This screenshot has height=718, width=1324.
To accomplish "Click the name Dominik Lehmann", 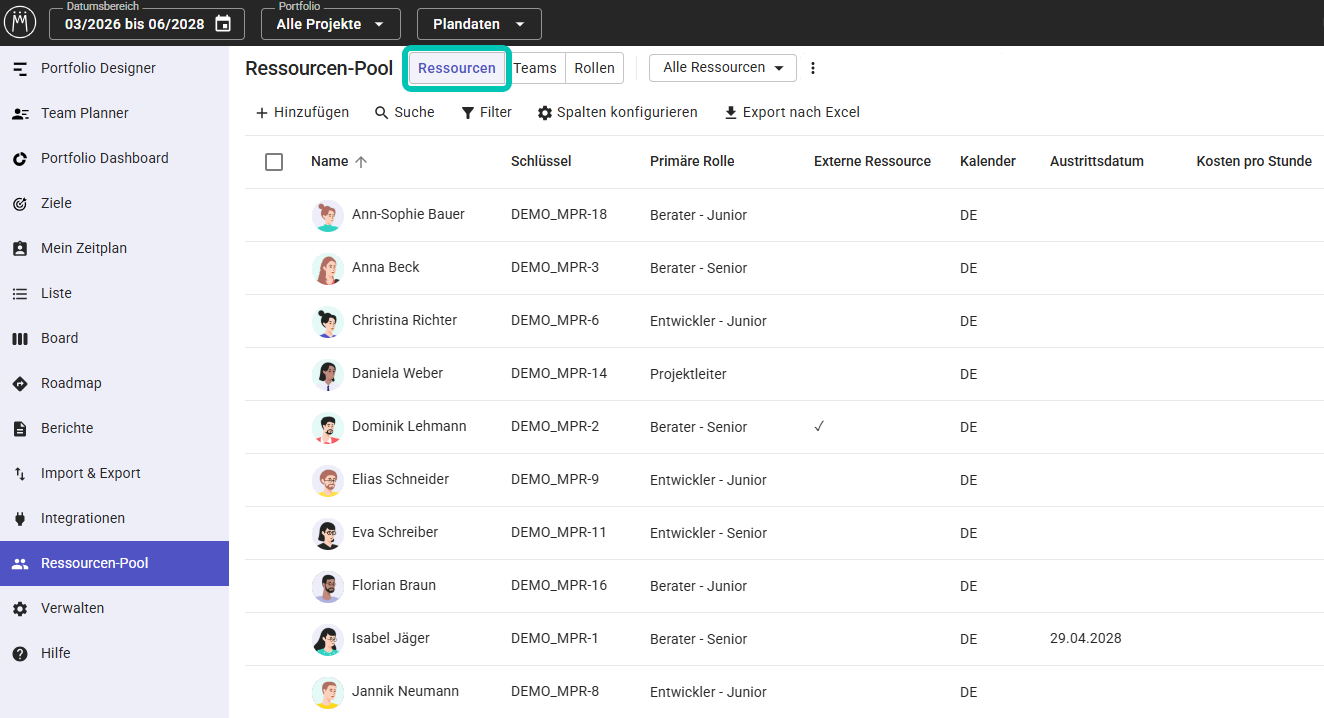I will [x=409, y=427].
